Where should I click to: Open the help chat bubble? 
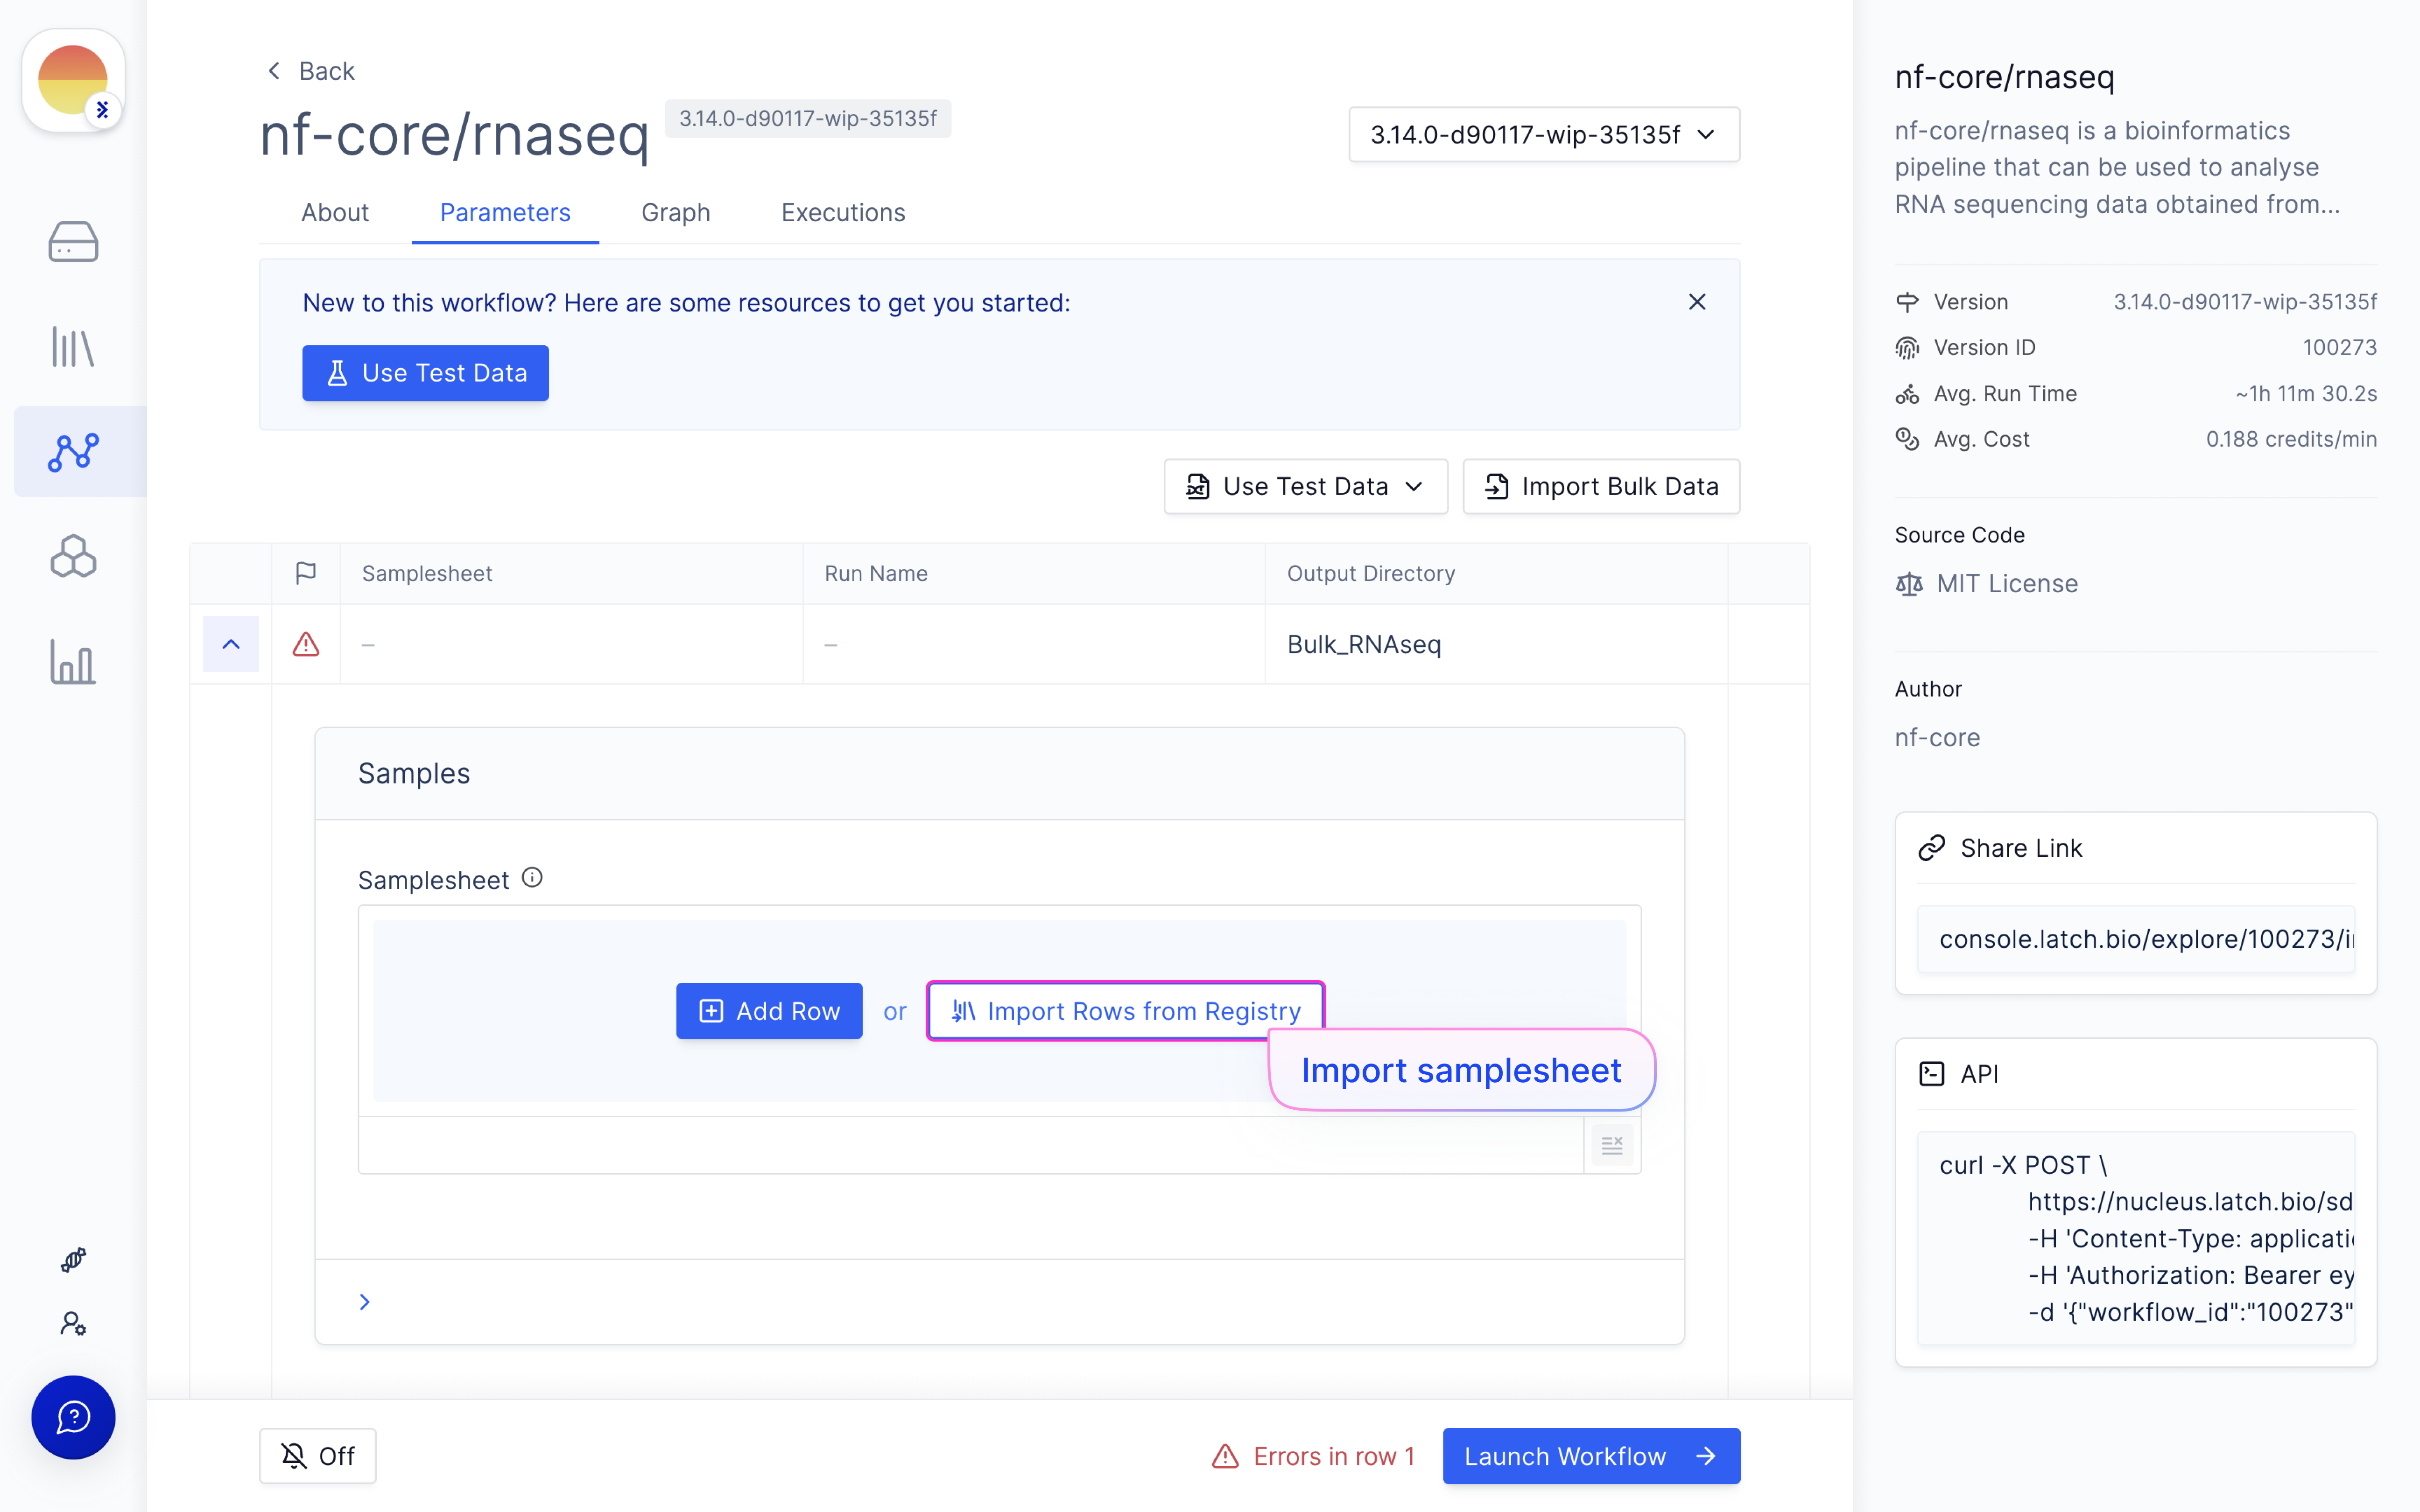[73, 1417]
